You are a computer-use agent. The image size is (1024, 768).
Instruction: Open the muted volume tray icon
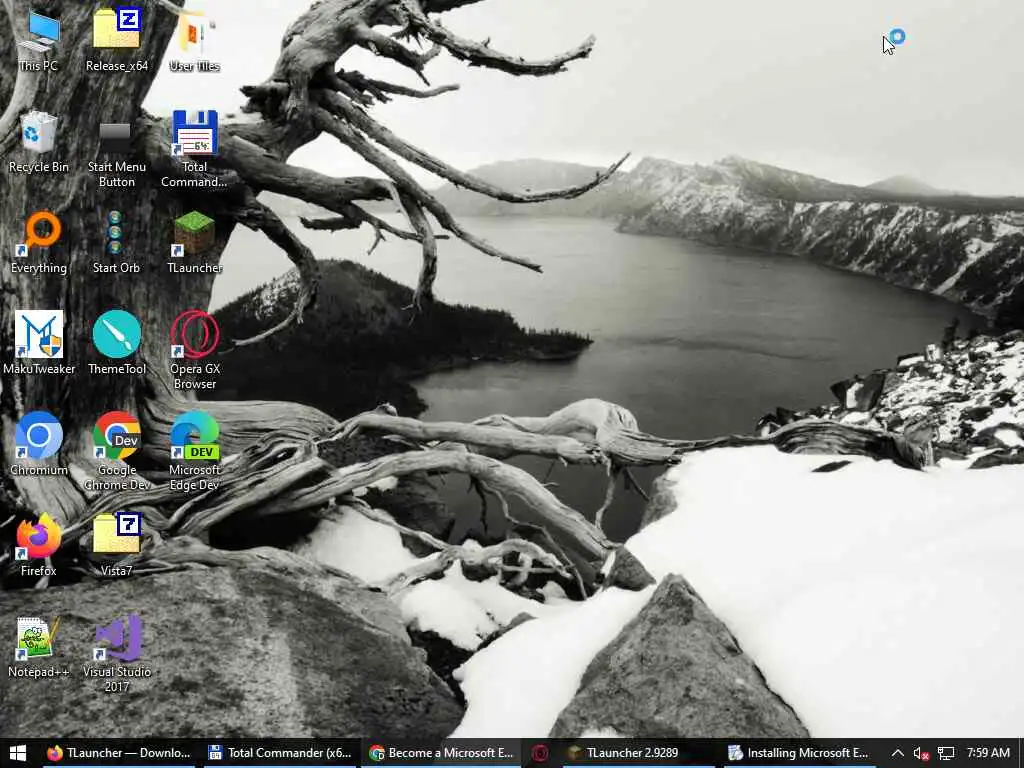pyautogui.click(x=921, y=753)
